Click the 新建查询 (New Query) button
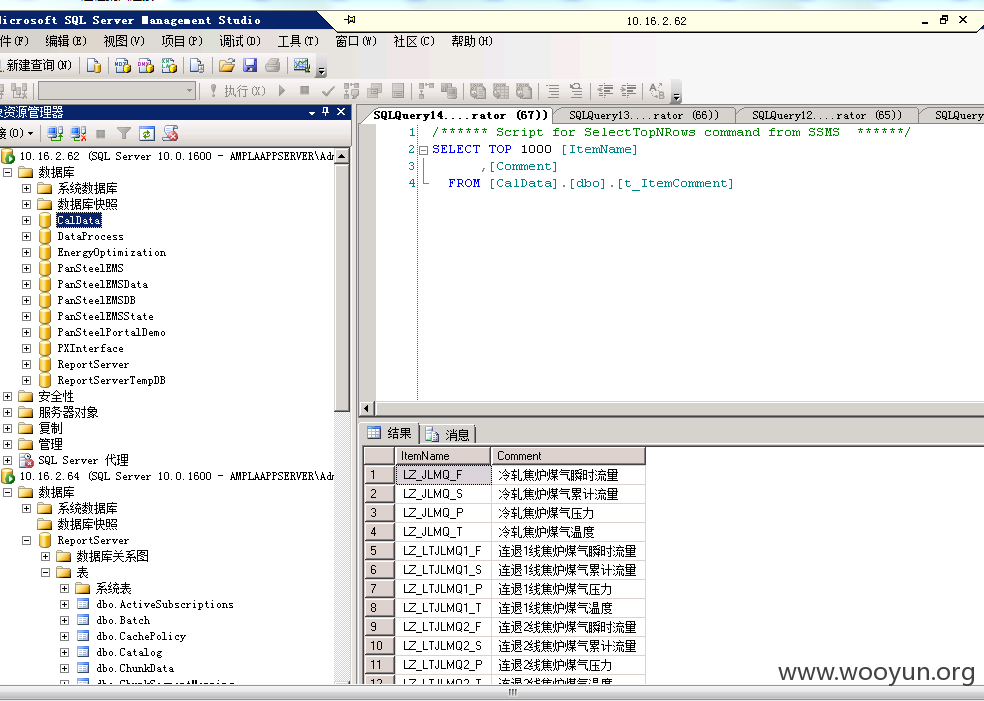The image size is (984, 701). tap(36, 65)
